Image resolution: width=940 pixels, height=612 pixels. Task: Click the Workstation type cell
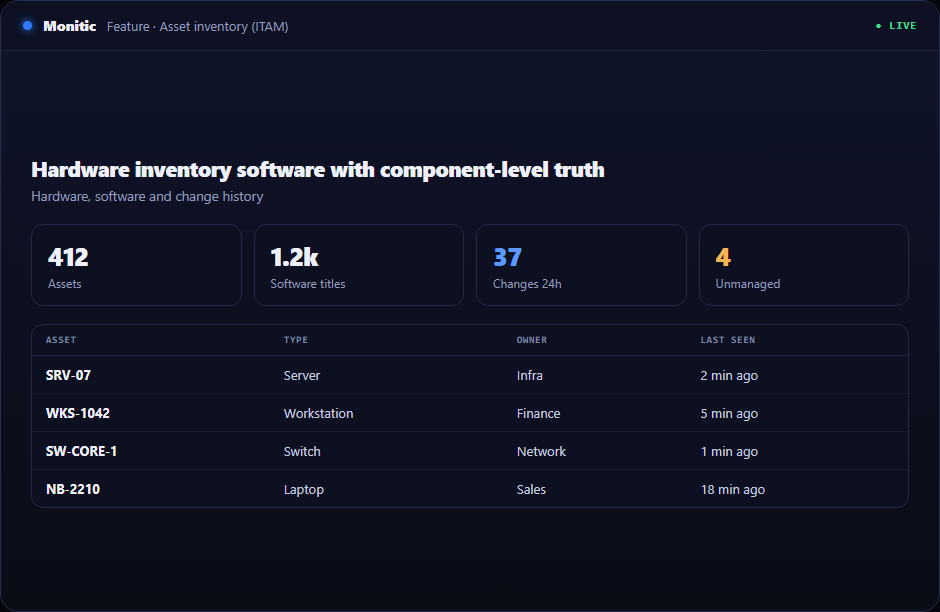(x=318, y=413)
